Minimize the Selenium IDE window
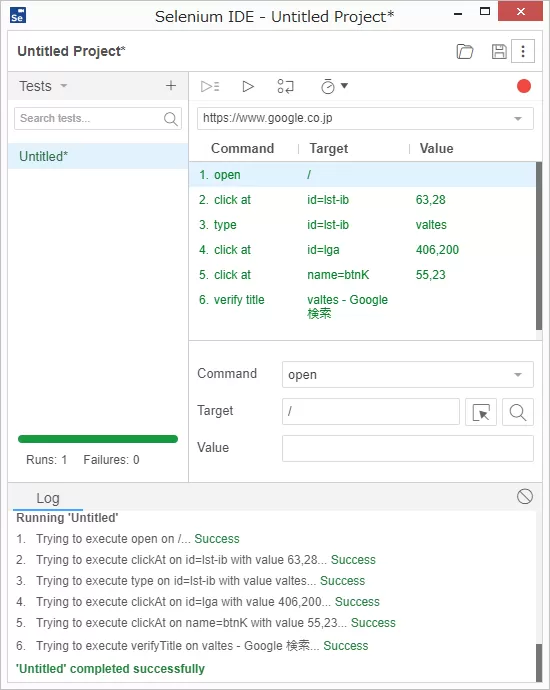 coord(458,13)
